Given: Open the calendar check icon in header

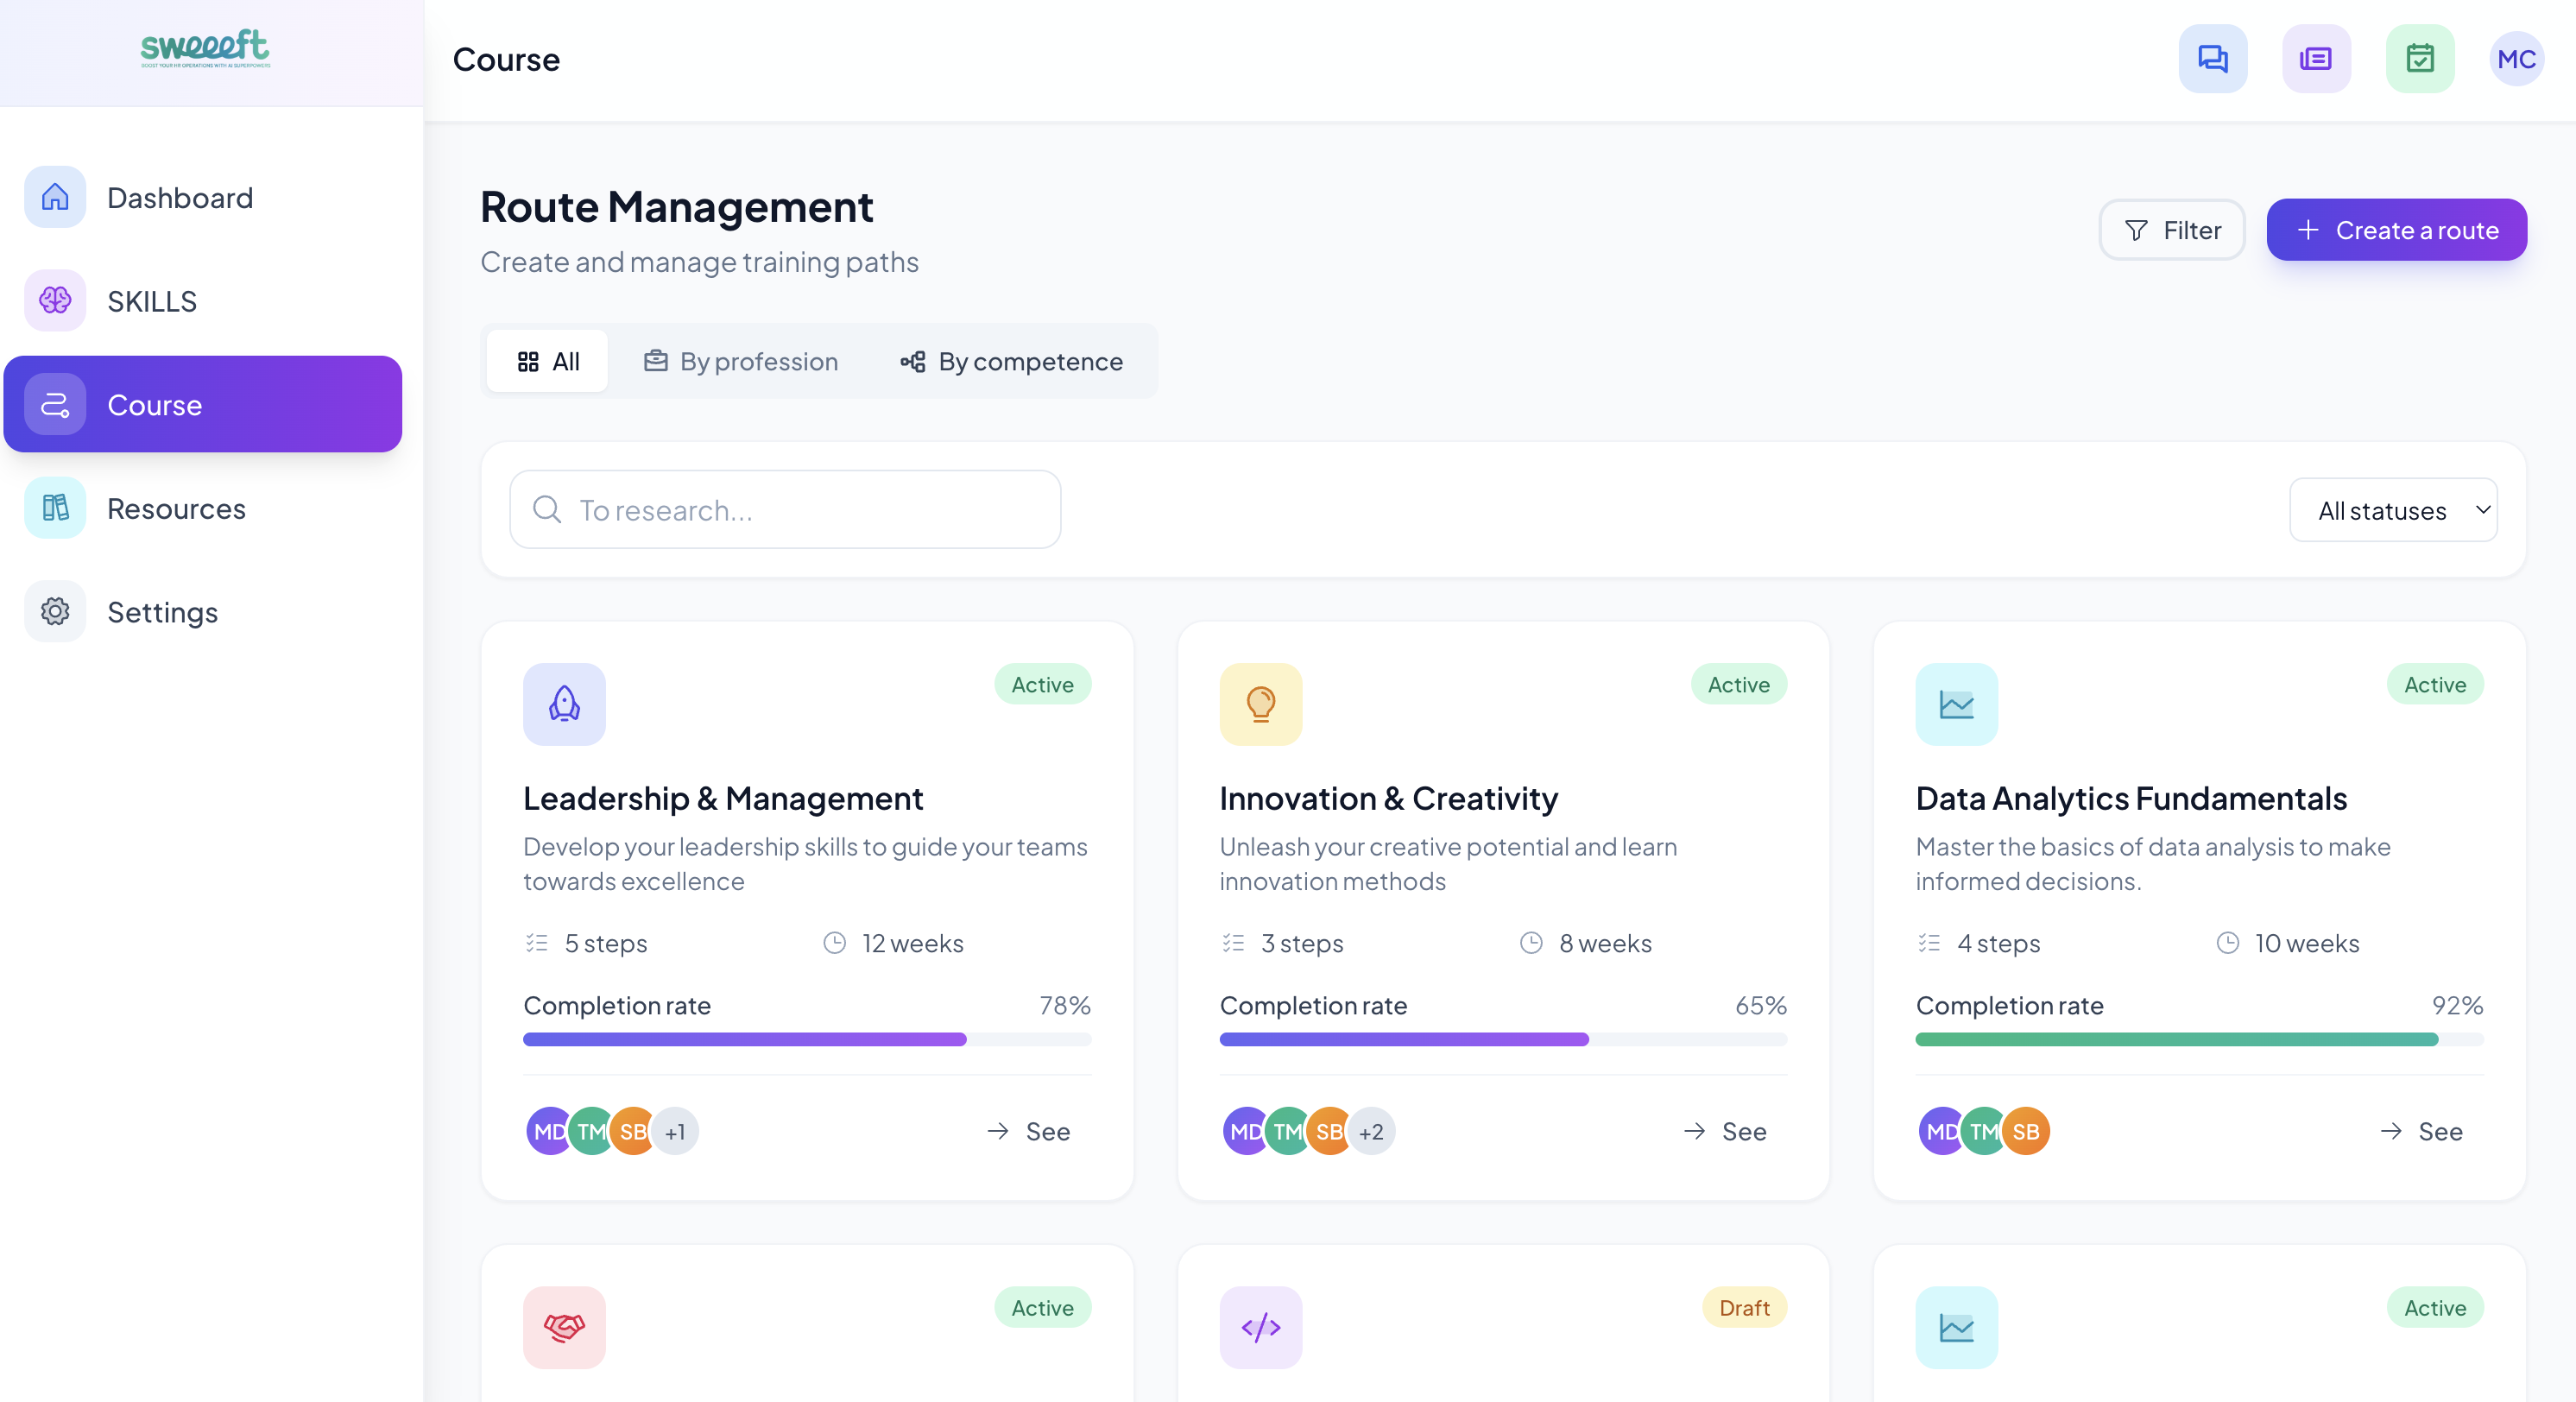Looking at the screenshot, I should tap(2419, 59).
